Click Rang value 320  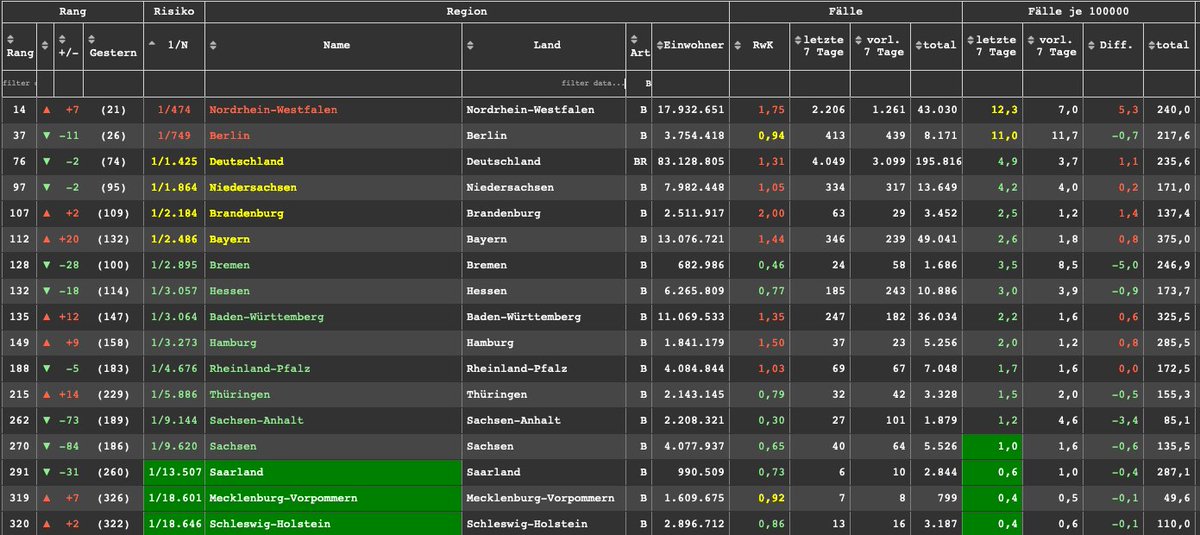point(19,524)
